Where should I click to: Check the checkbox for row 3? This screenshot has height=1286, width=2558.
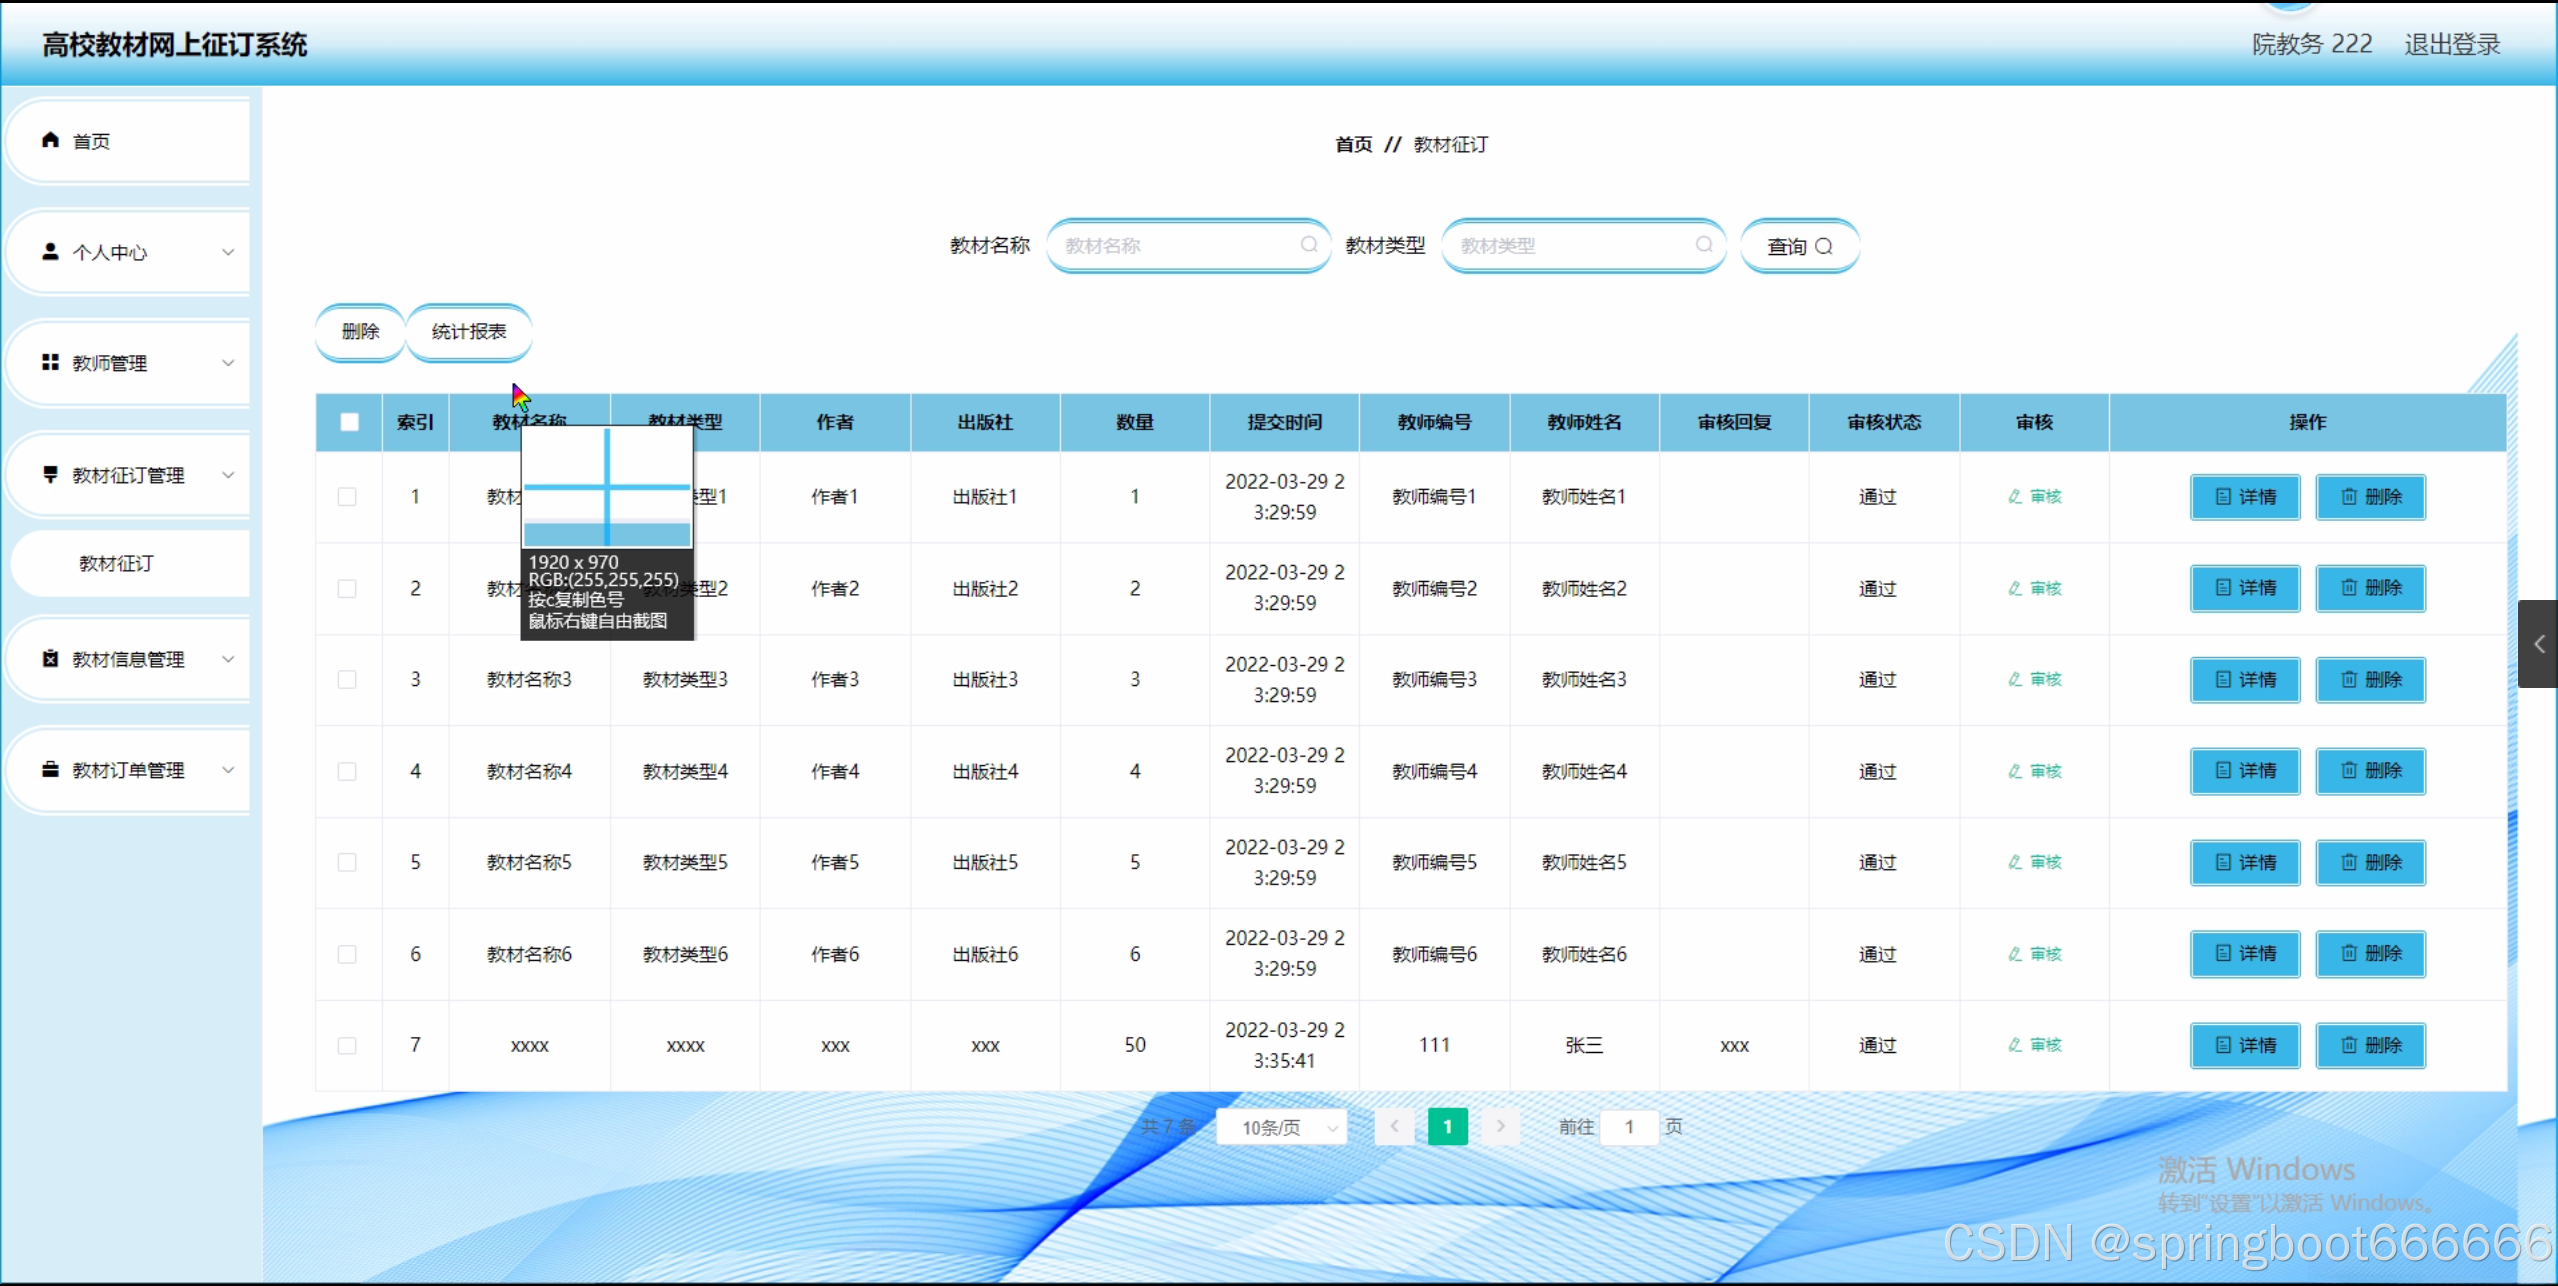click(347, 680)
